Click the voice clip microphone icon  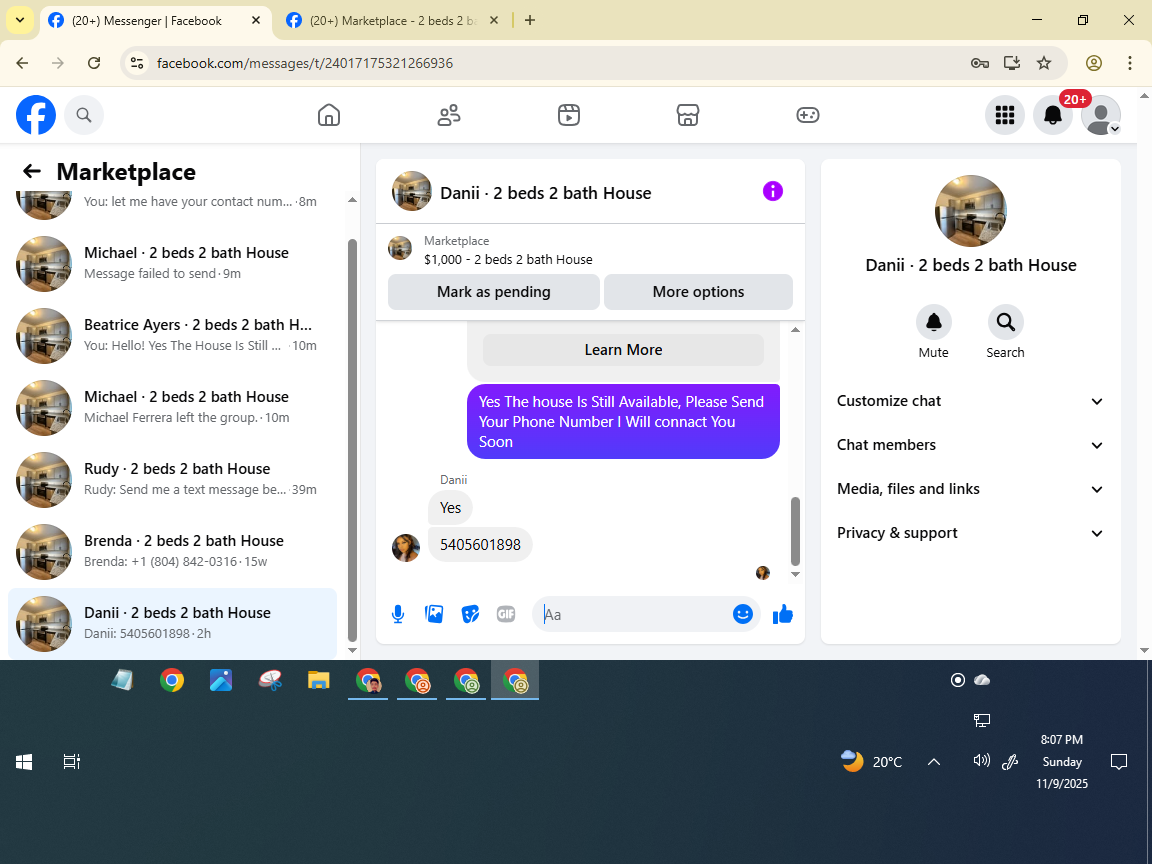click(x=397, y=614)
